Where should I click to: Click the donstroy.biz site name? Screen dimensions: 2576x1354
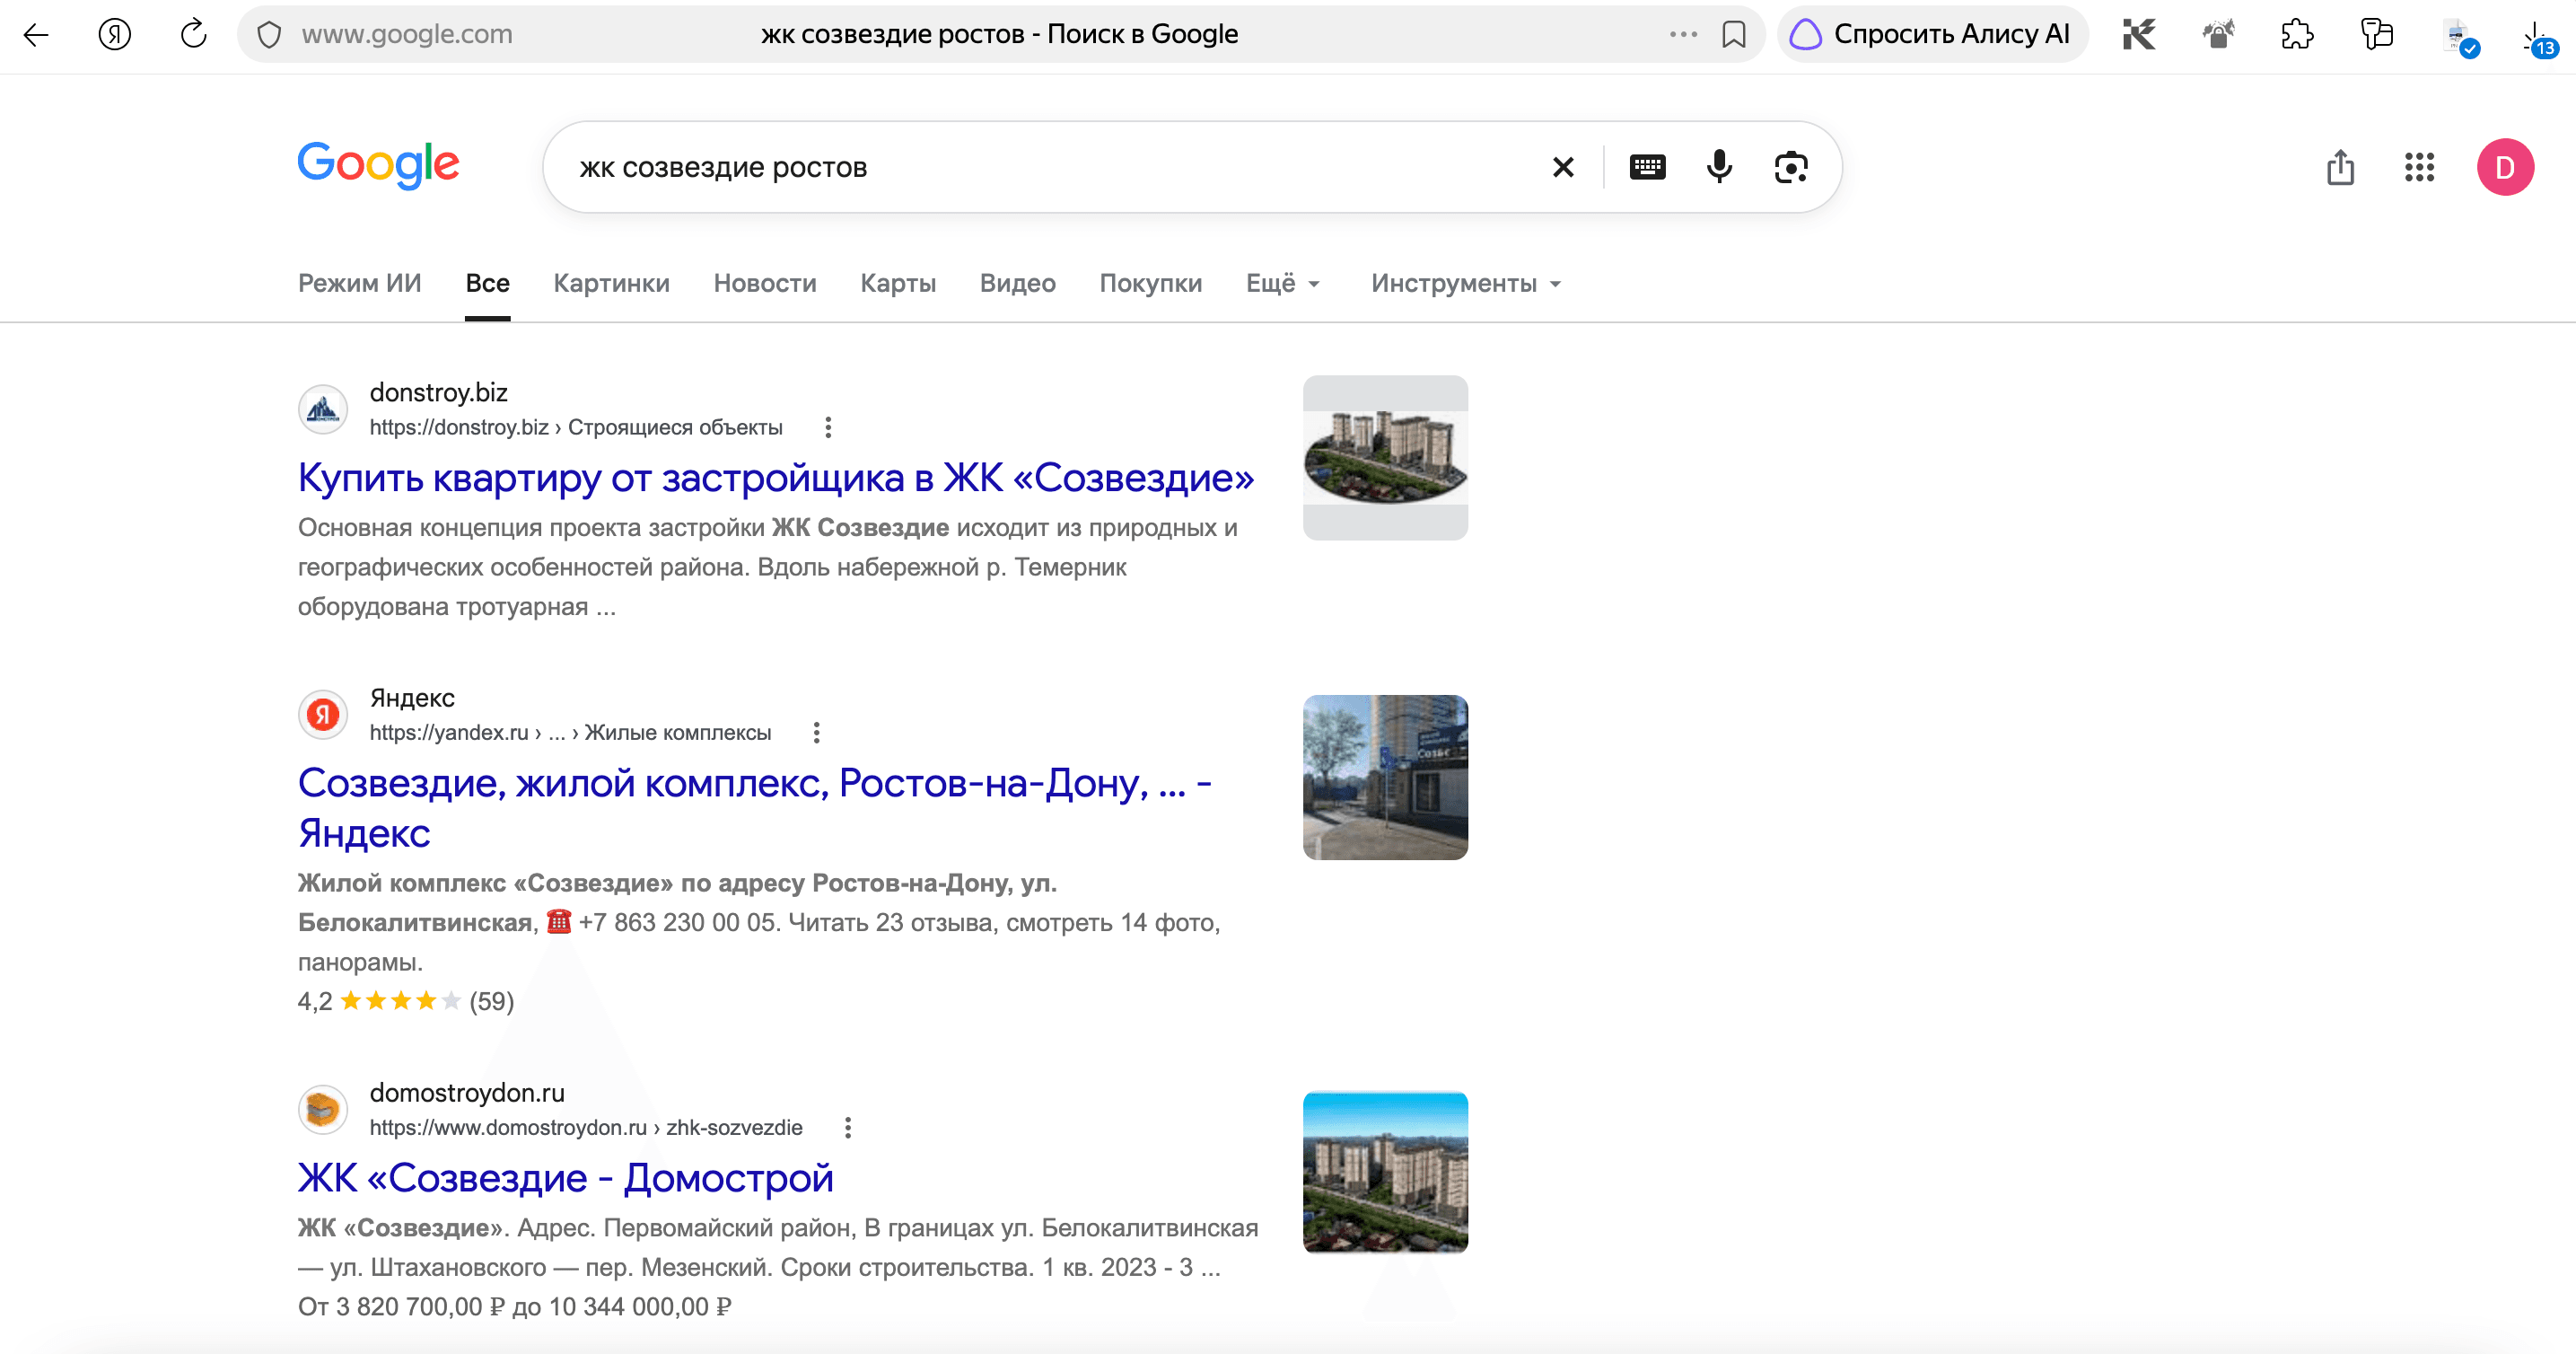[439, 393]
